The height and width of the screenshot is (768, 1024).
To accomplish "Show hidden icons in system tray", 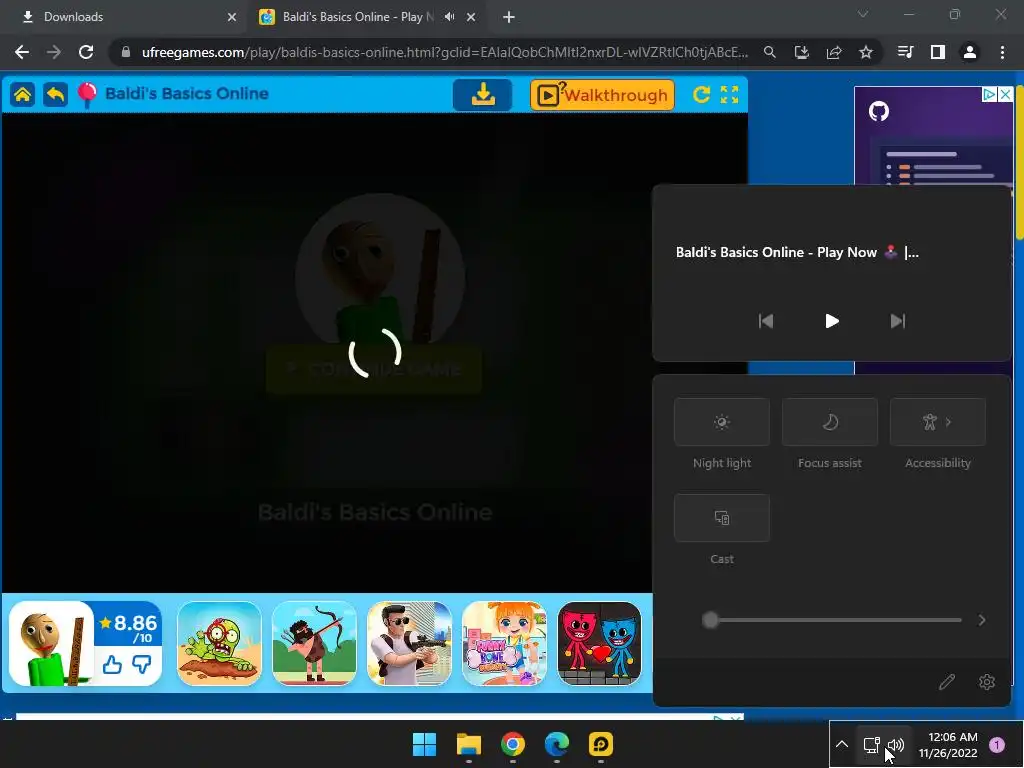I will (842, 744).
